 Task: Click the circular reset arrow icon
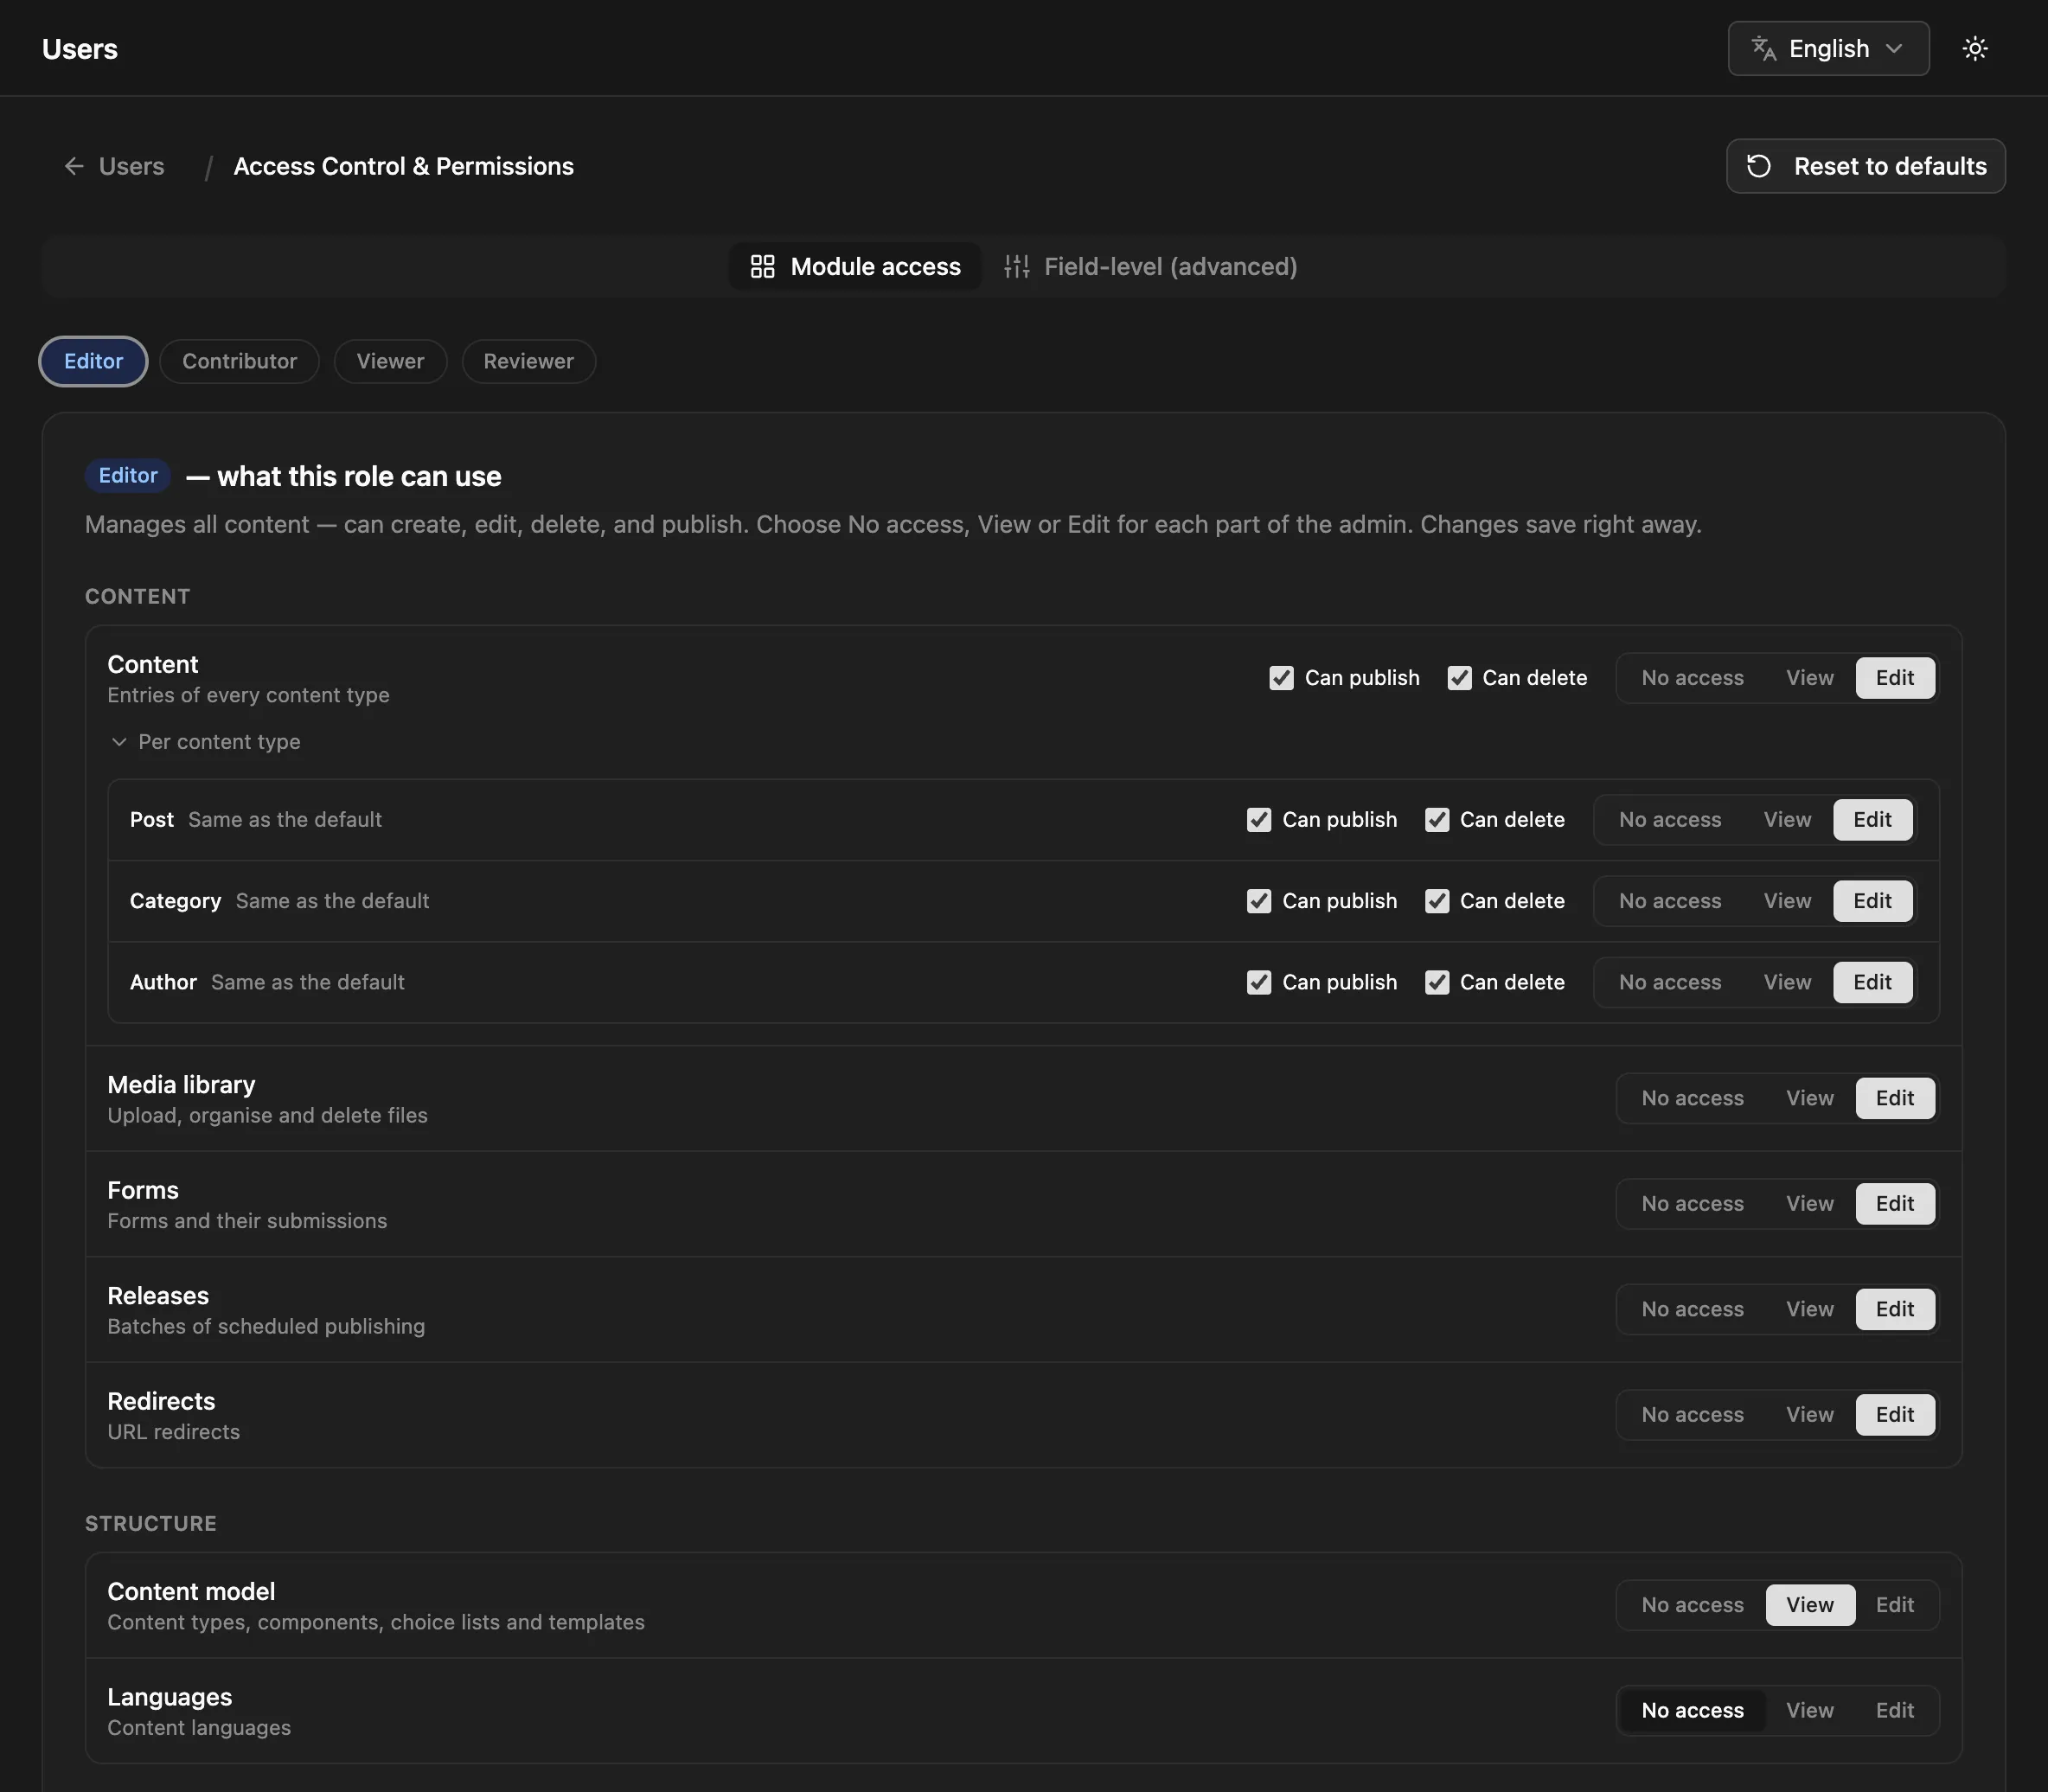[1759, 166]
